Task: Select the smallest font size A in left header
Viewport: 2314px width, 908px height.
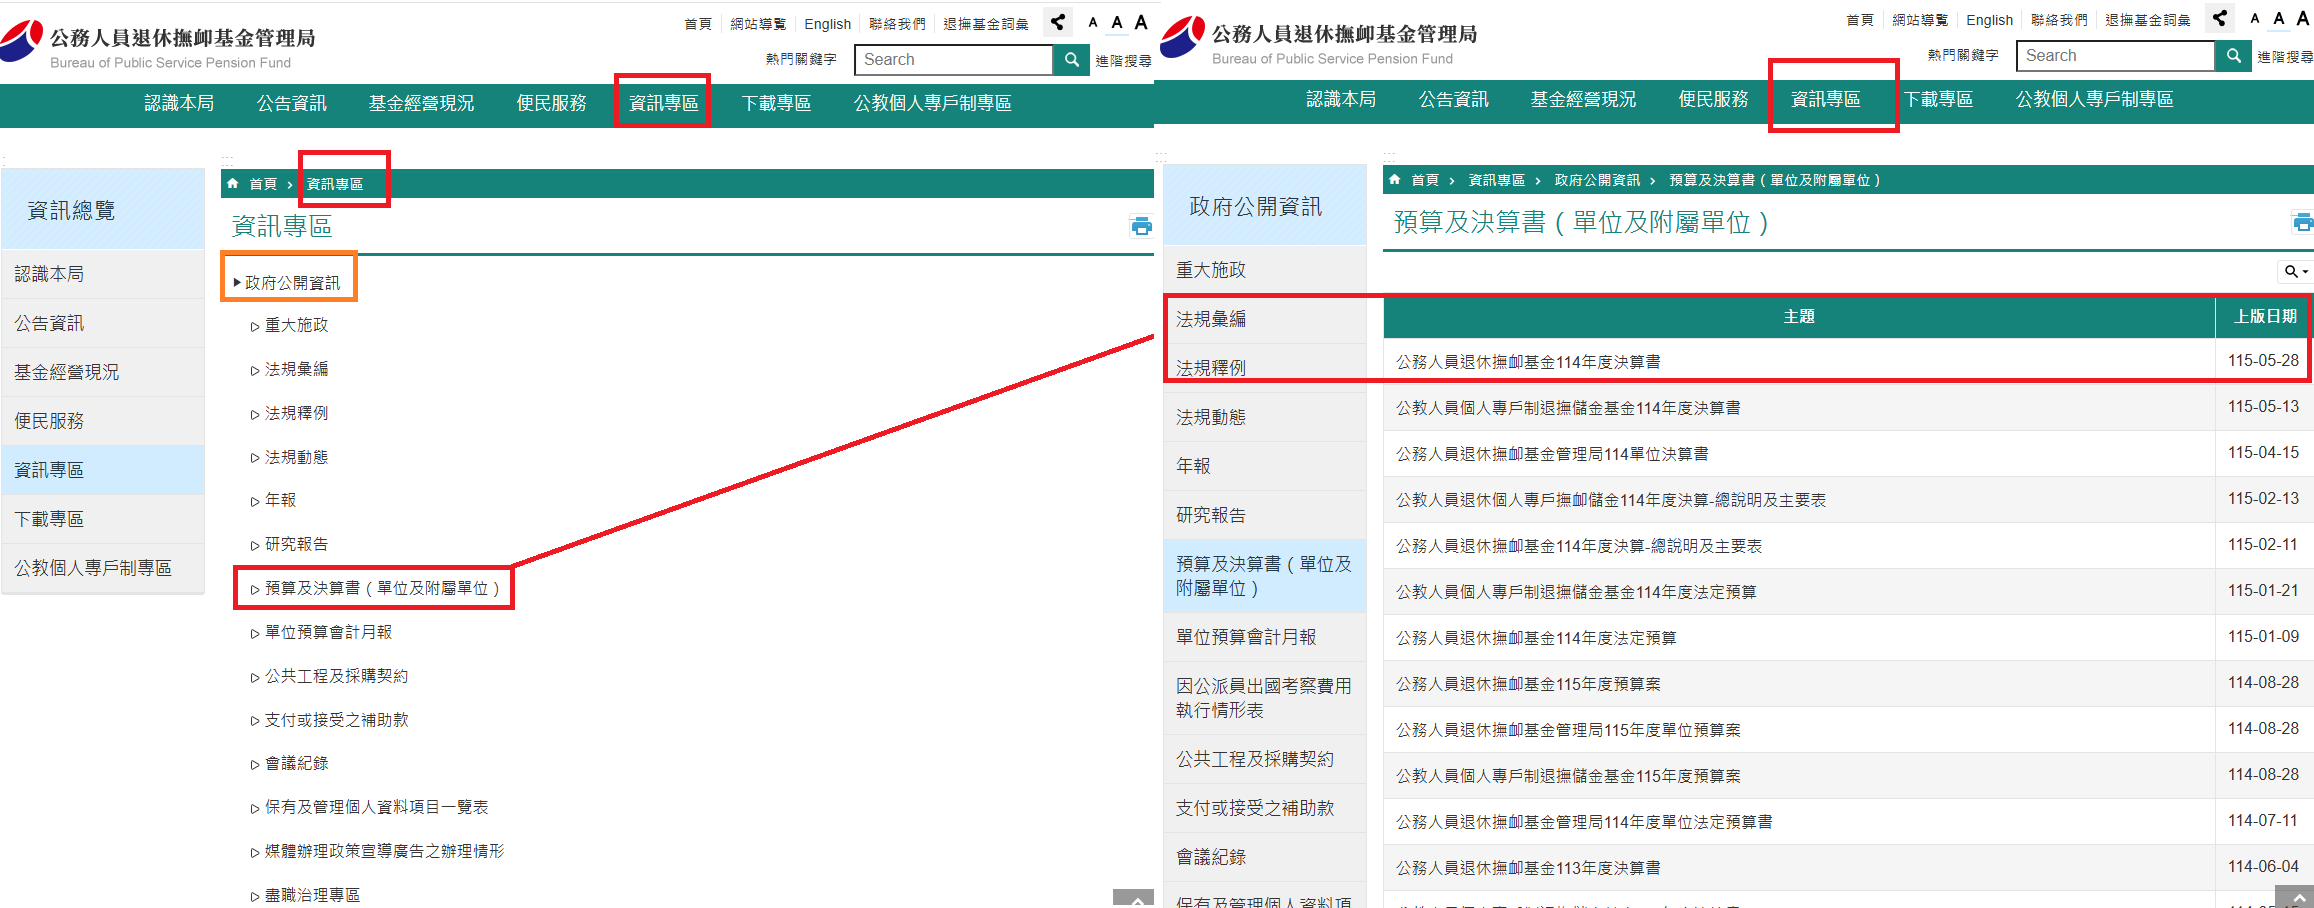Action: pyautogui.click(x=1093, y=22)
